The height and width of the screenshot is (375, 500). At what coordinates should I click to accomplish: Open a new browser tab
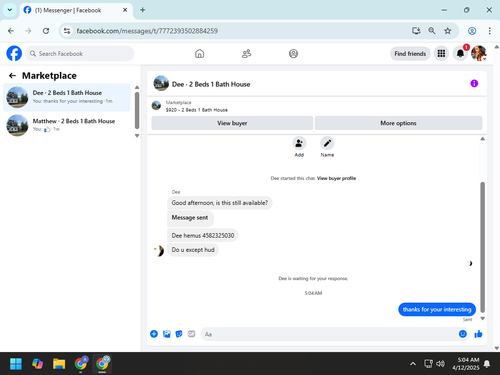[143, 10]
